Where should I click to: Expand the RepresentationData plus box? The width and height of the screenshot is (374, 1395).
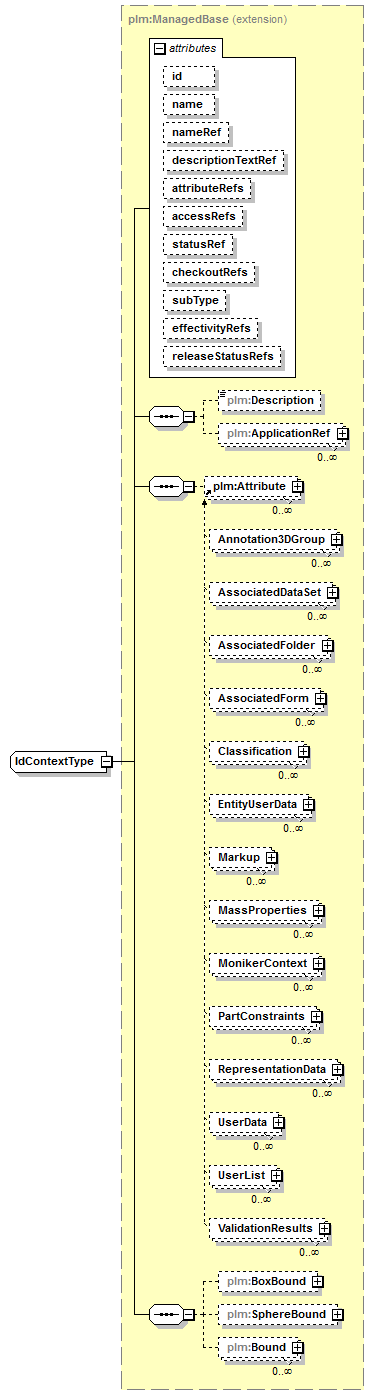(337, 1069)
